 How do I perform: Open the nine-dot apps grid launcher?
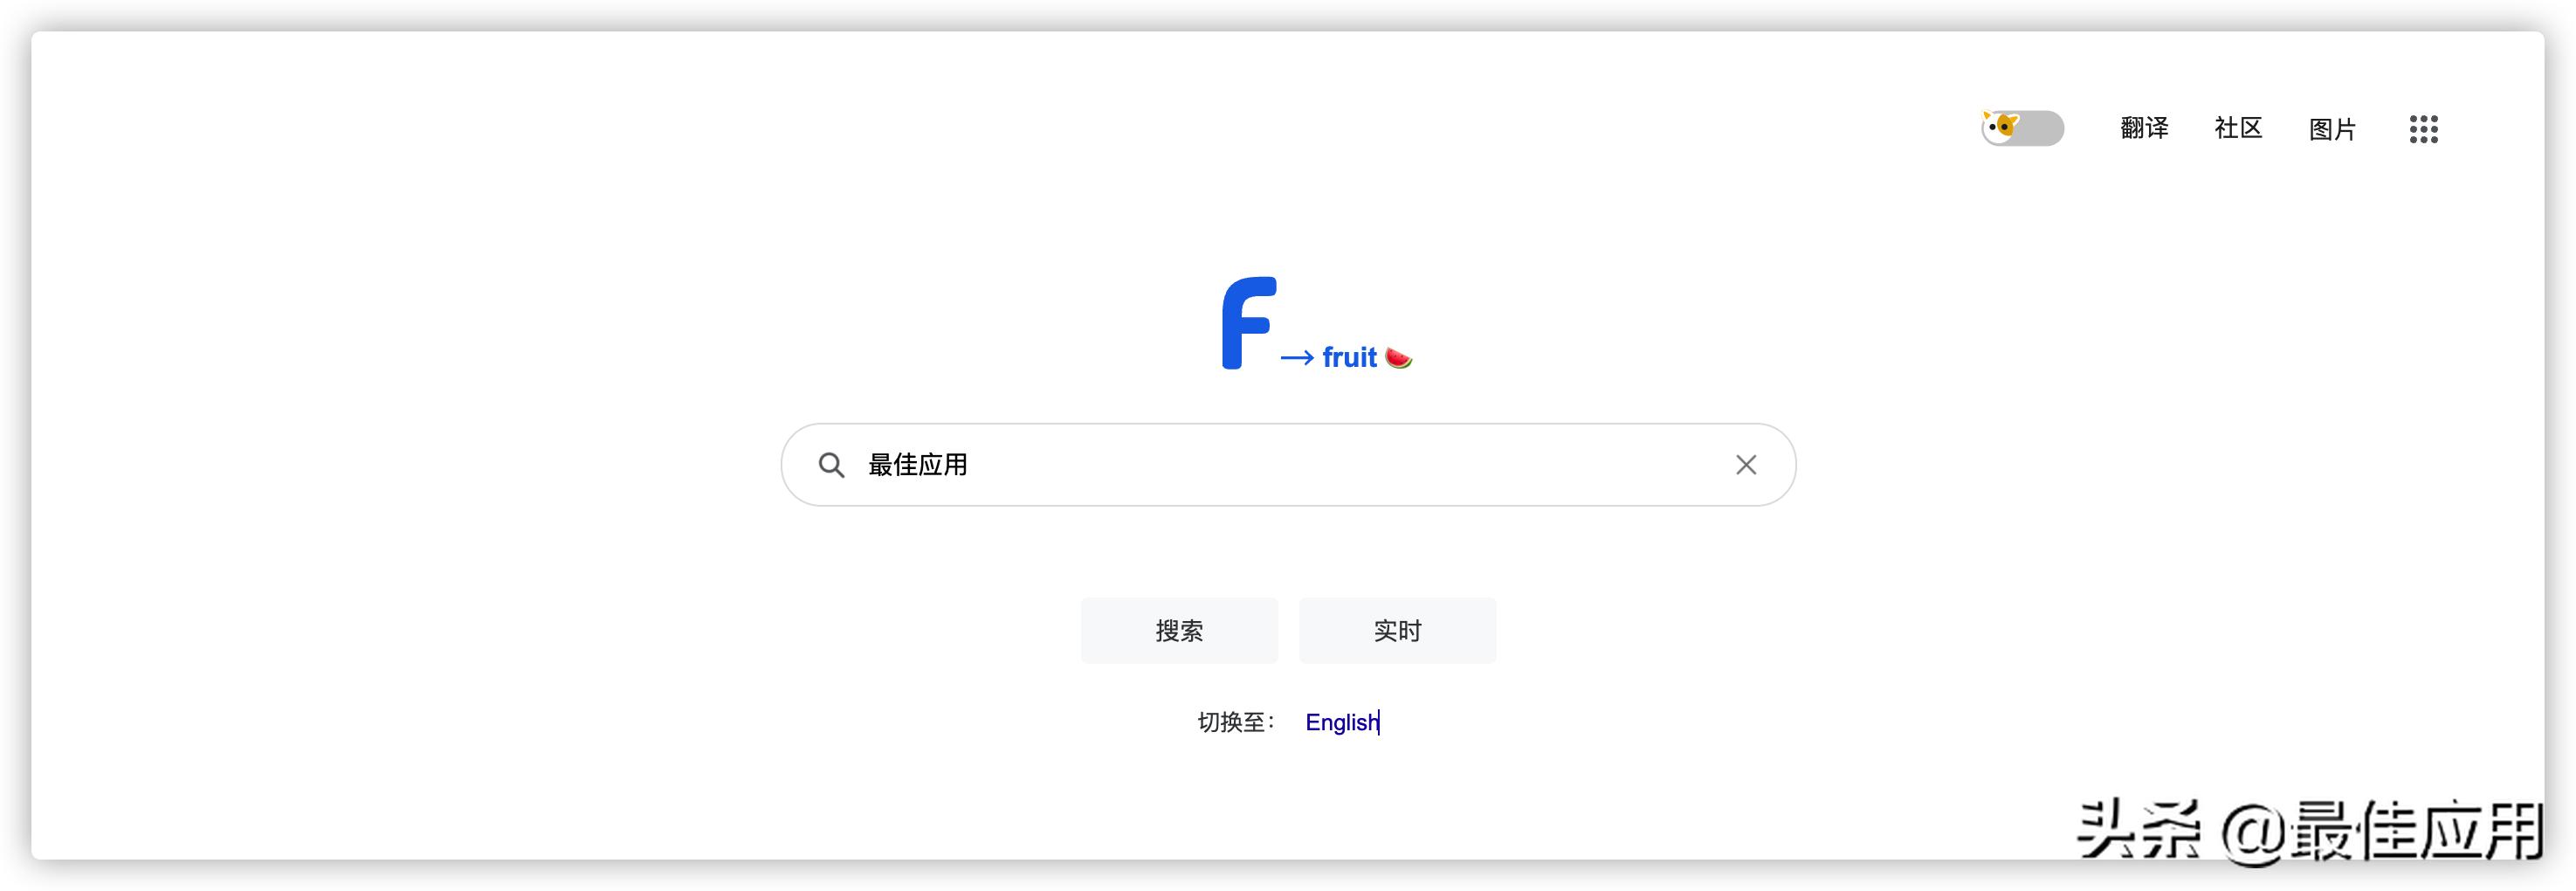coord(2424,129)
